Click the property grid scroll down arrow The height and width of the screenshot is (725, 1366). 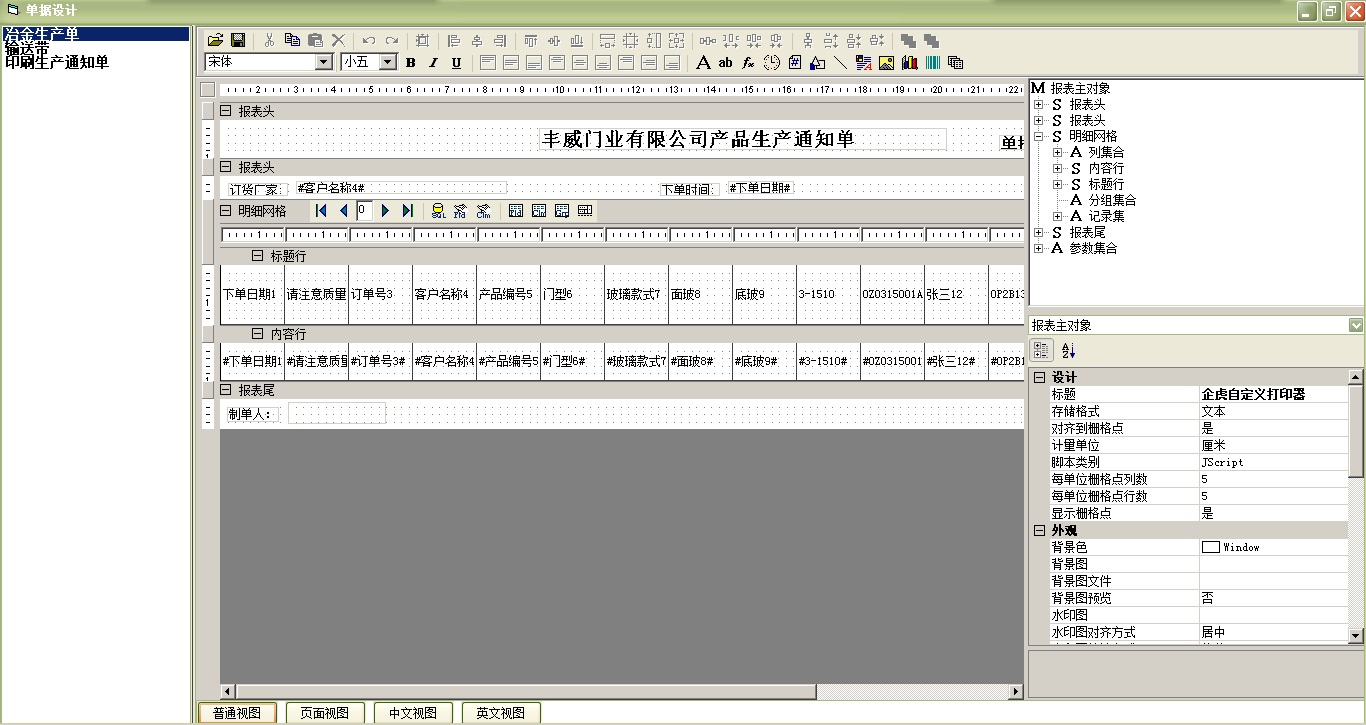1355,635
